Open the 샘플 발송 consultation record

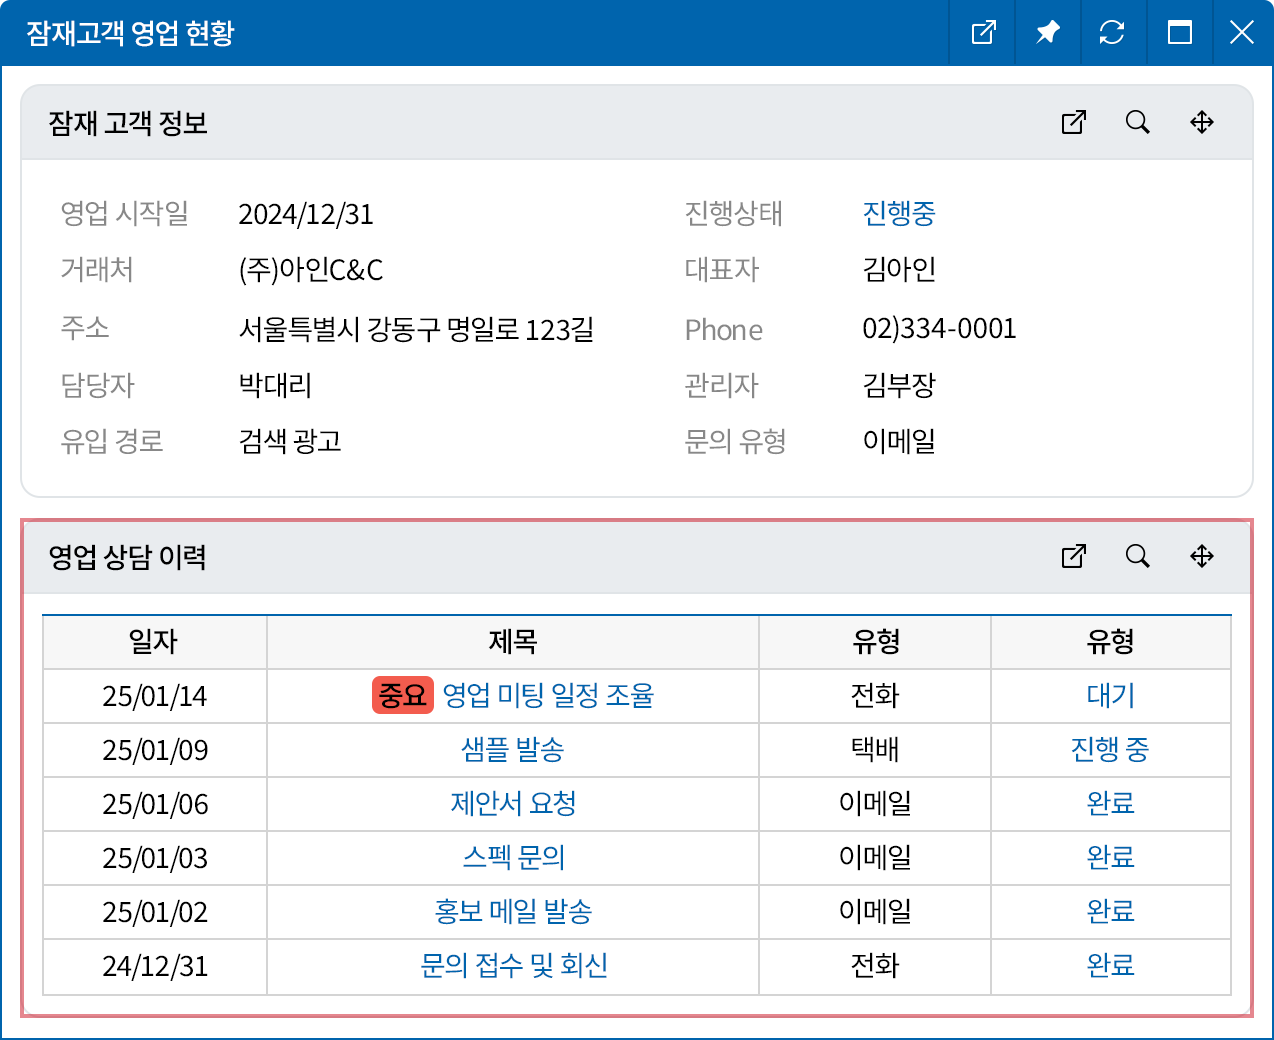click(x=512, y=749)
